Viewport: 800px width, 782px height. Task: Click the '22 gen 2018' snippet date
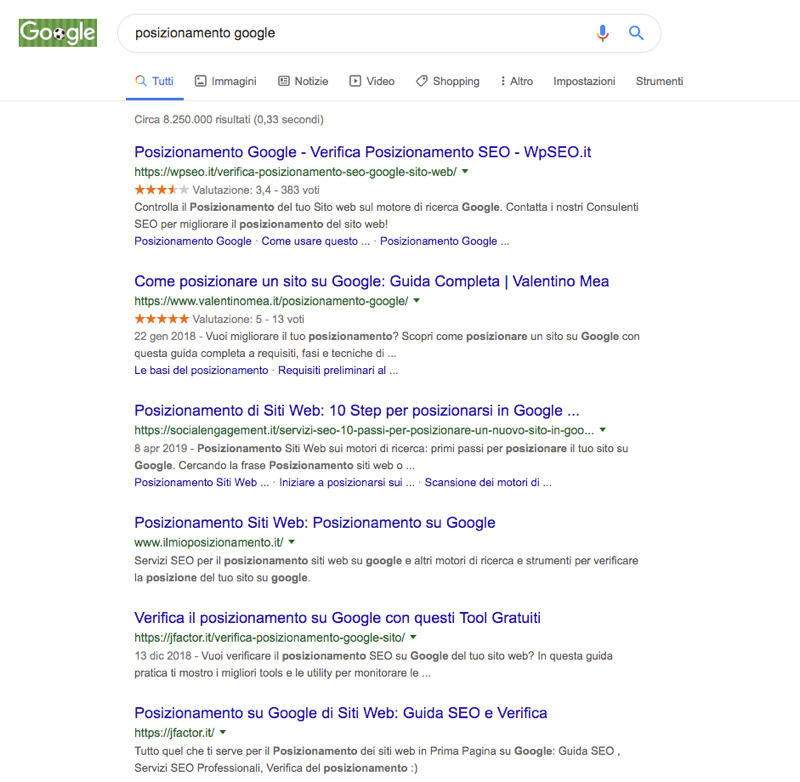point(165,336)
